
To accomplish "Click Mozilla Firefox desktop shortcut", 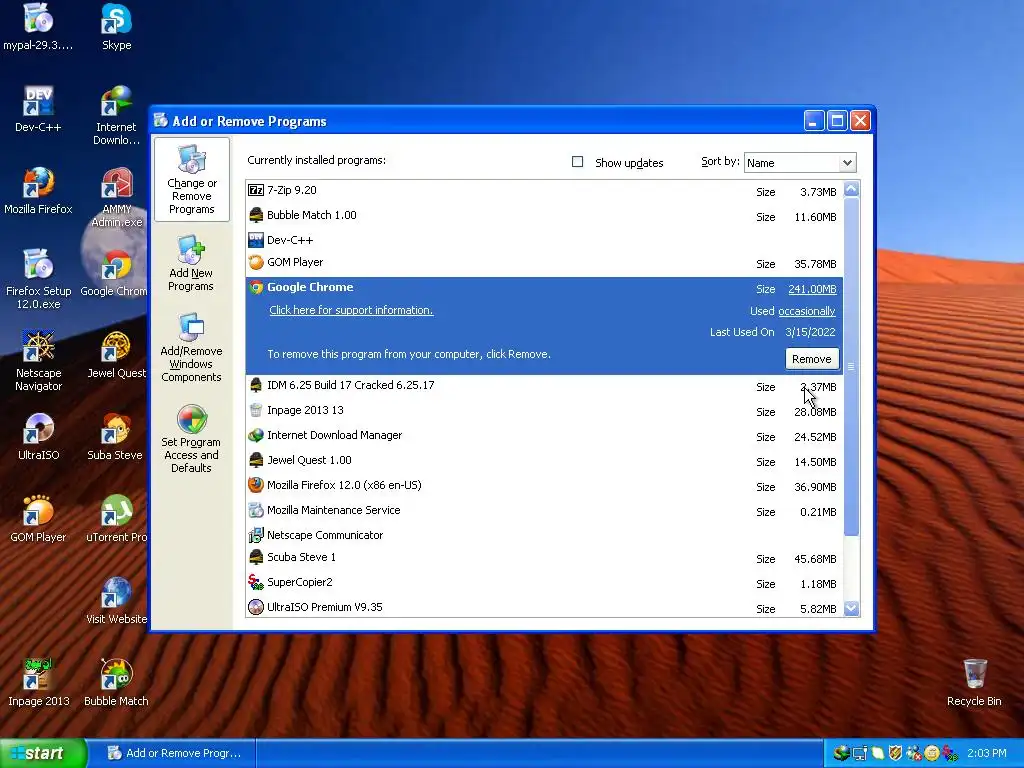I will tap(39, 191).
